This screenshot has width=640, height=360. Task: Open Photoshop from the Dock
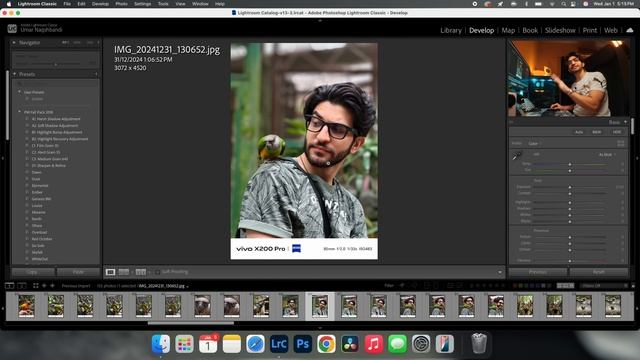302,344
